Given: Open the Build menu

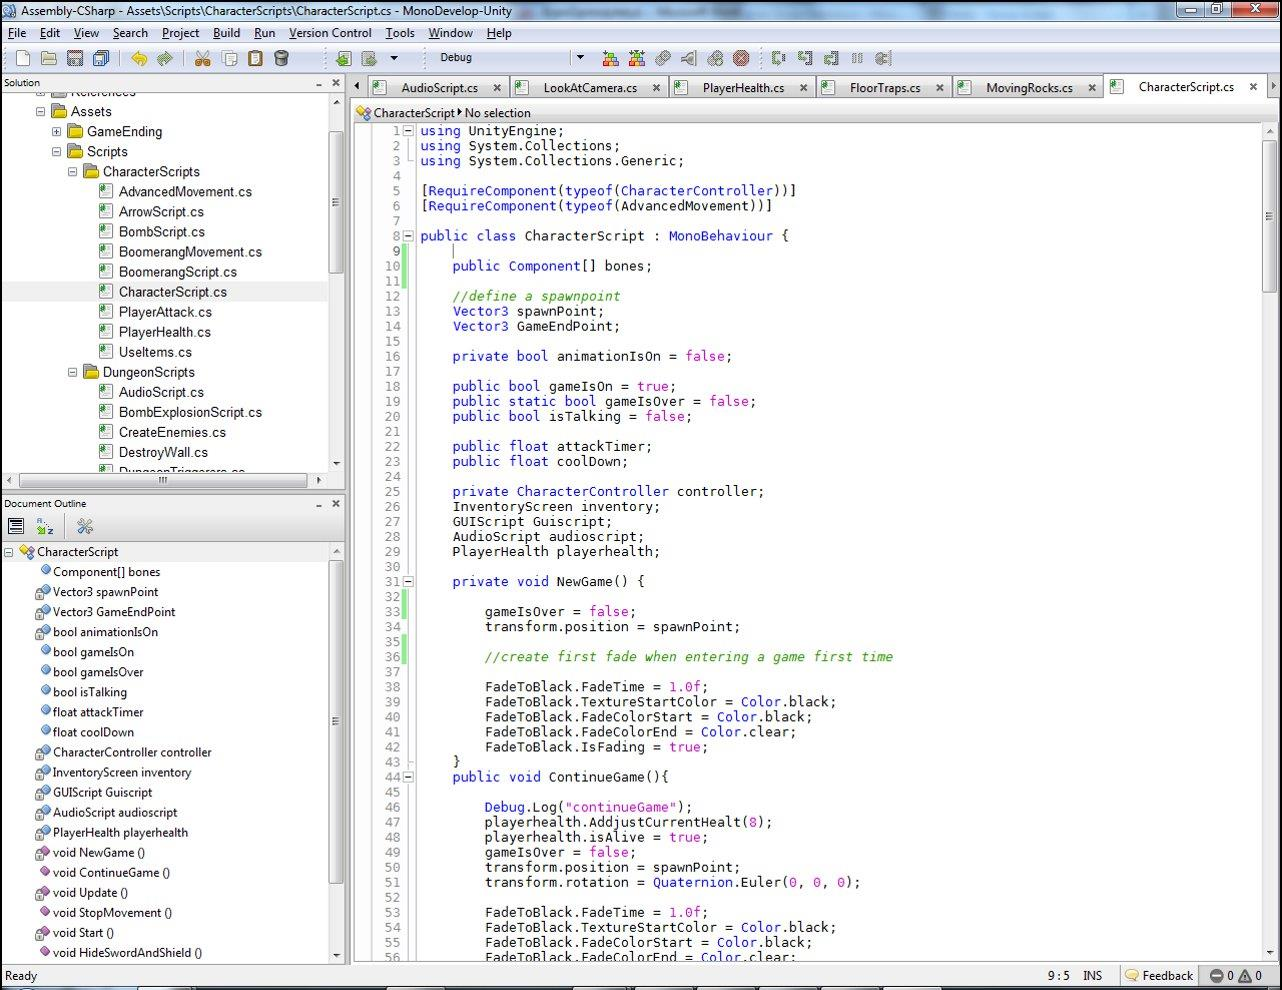Looking at the screenshot, I should point(227,33).
